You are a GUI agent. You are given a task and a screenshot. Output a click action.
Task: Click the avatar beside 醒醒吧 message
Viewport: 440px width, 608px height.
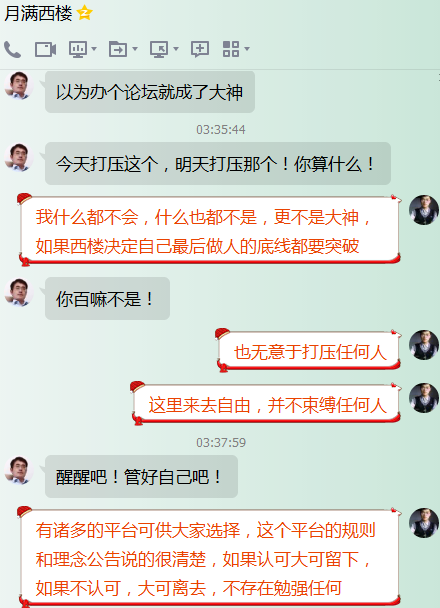(x=19, y=470)
